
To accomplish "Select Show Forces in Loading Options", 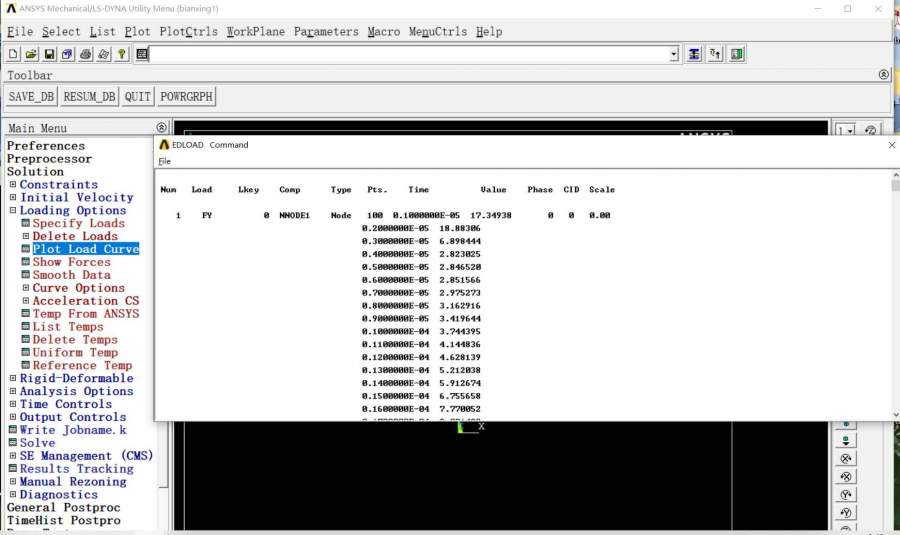I will pos(71,262).
